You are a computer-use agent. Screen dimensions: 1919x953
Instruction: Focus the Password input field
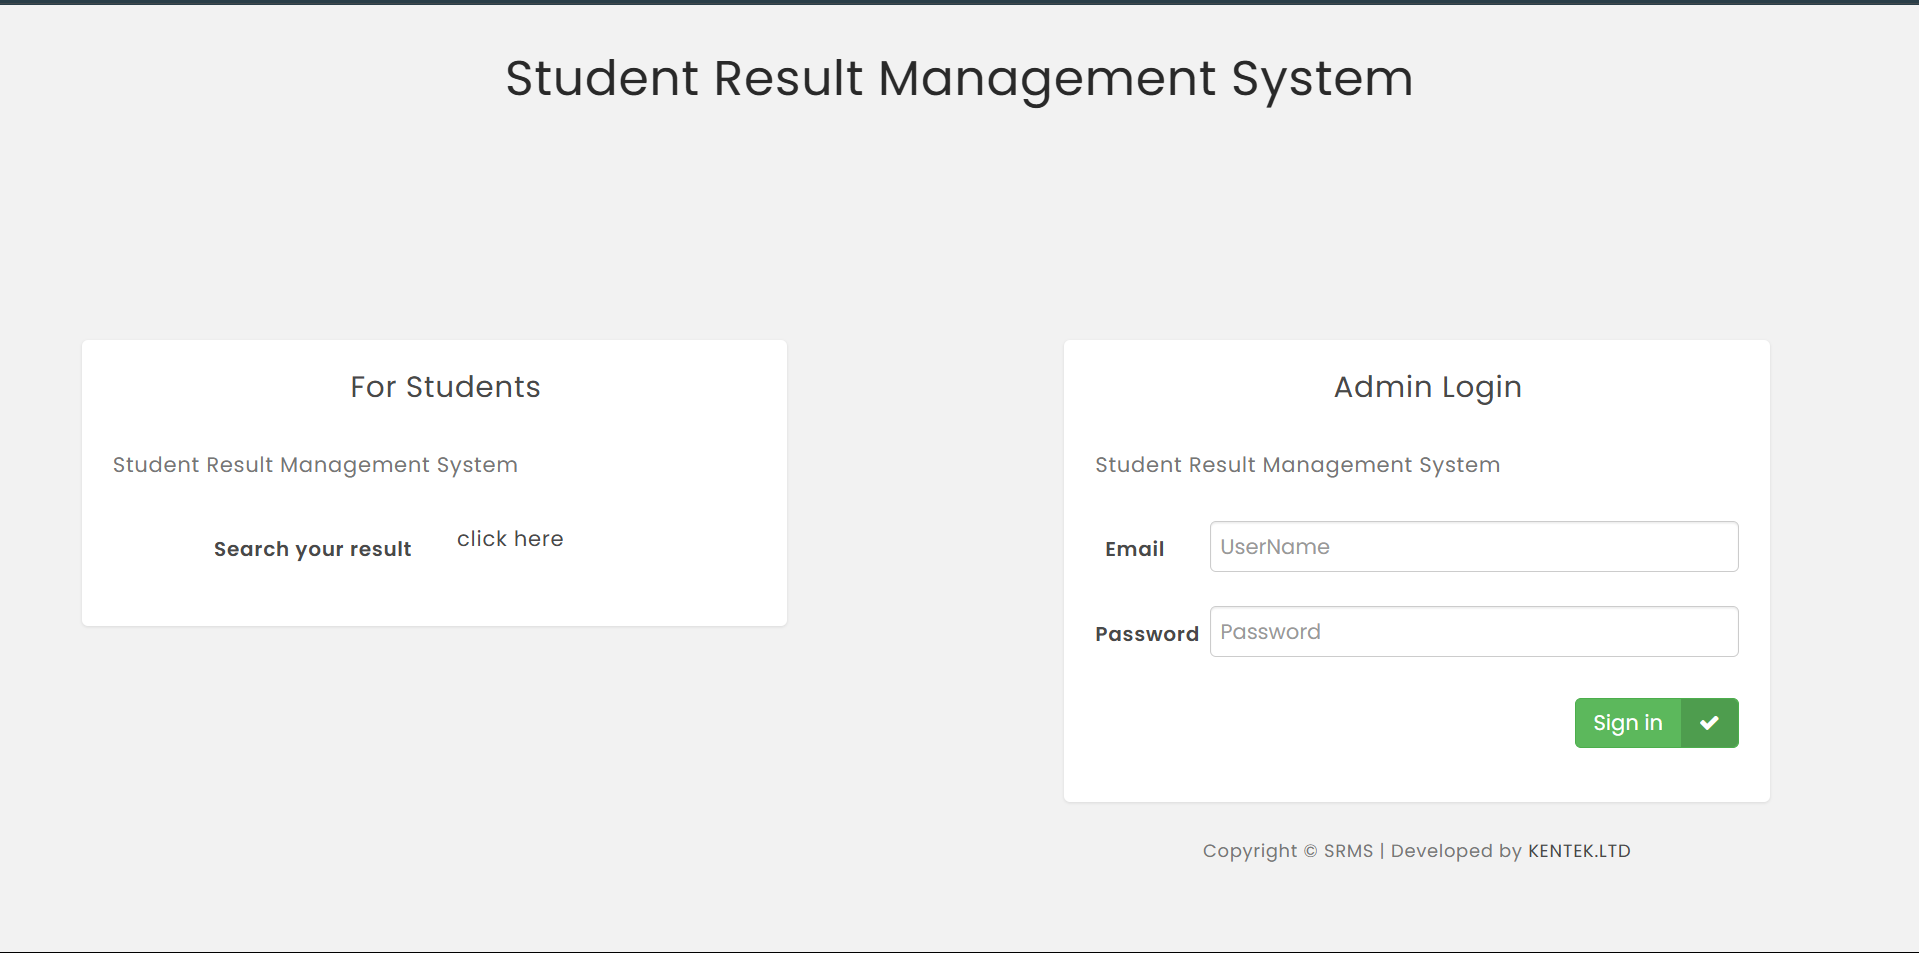[x=1473, y=632]
